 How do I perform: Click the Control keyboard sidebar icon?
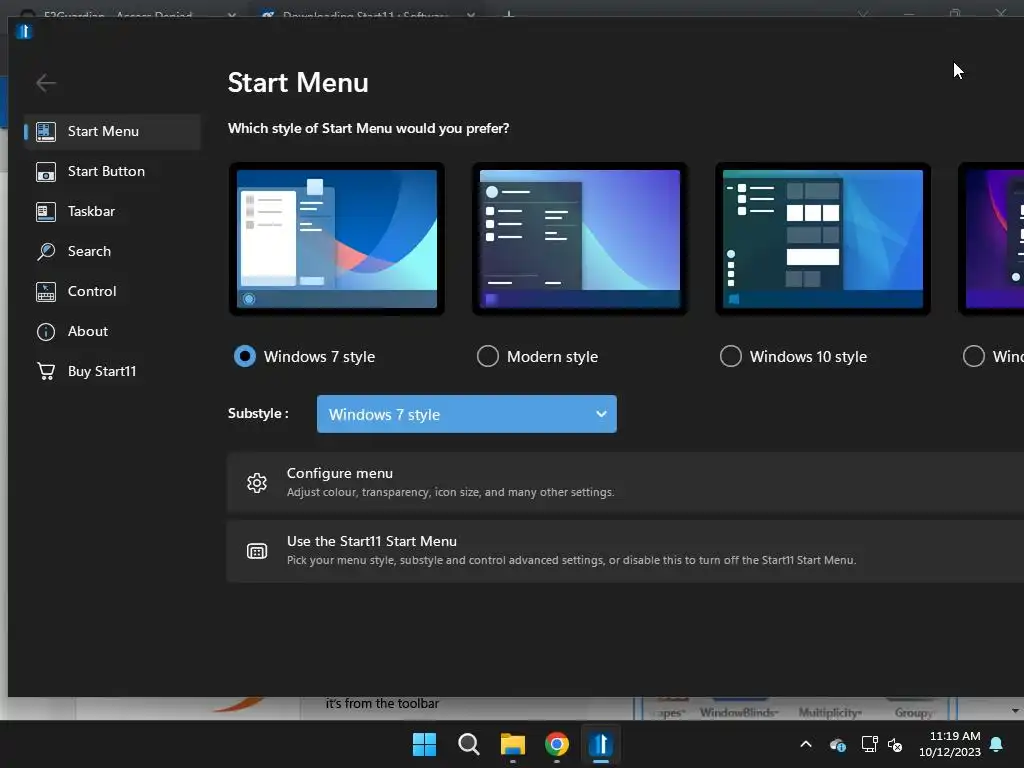coord(46,292)
